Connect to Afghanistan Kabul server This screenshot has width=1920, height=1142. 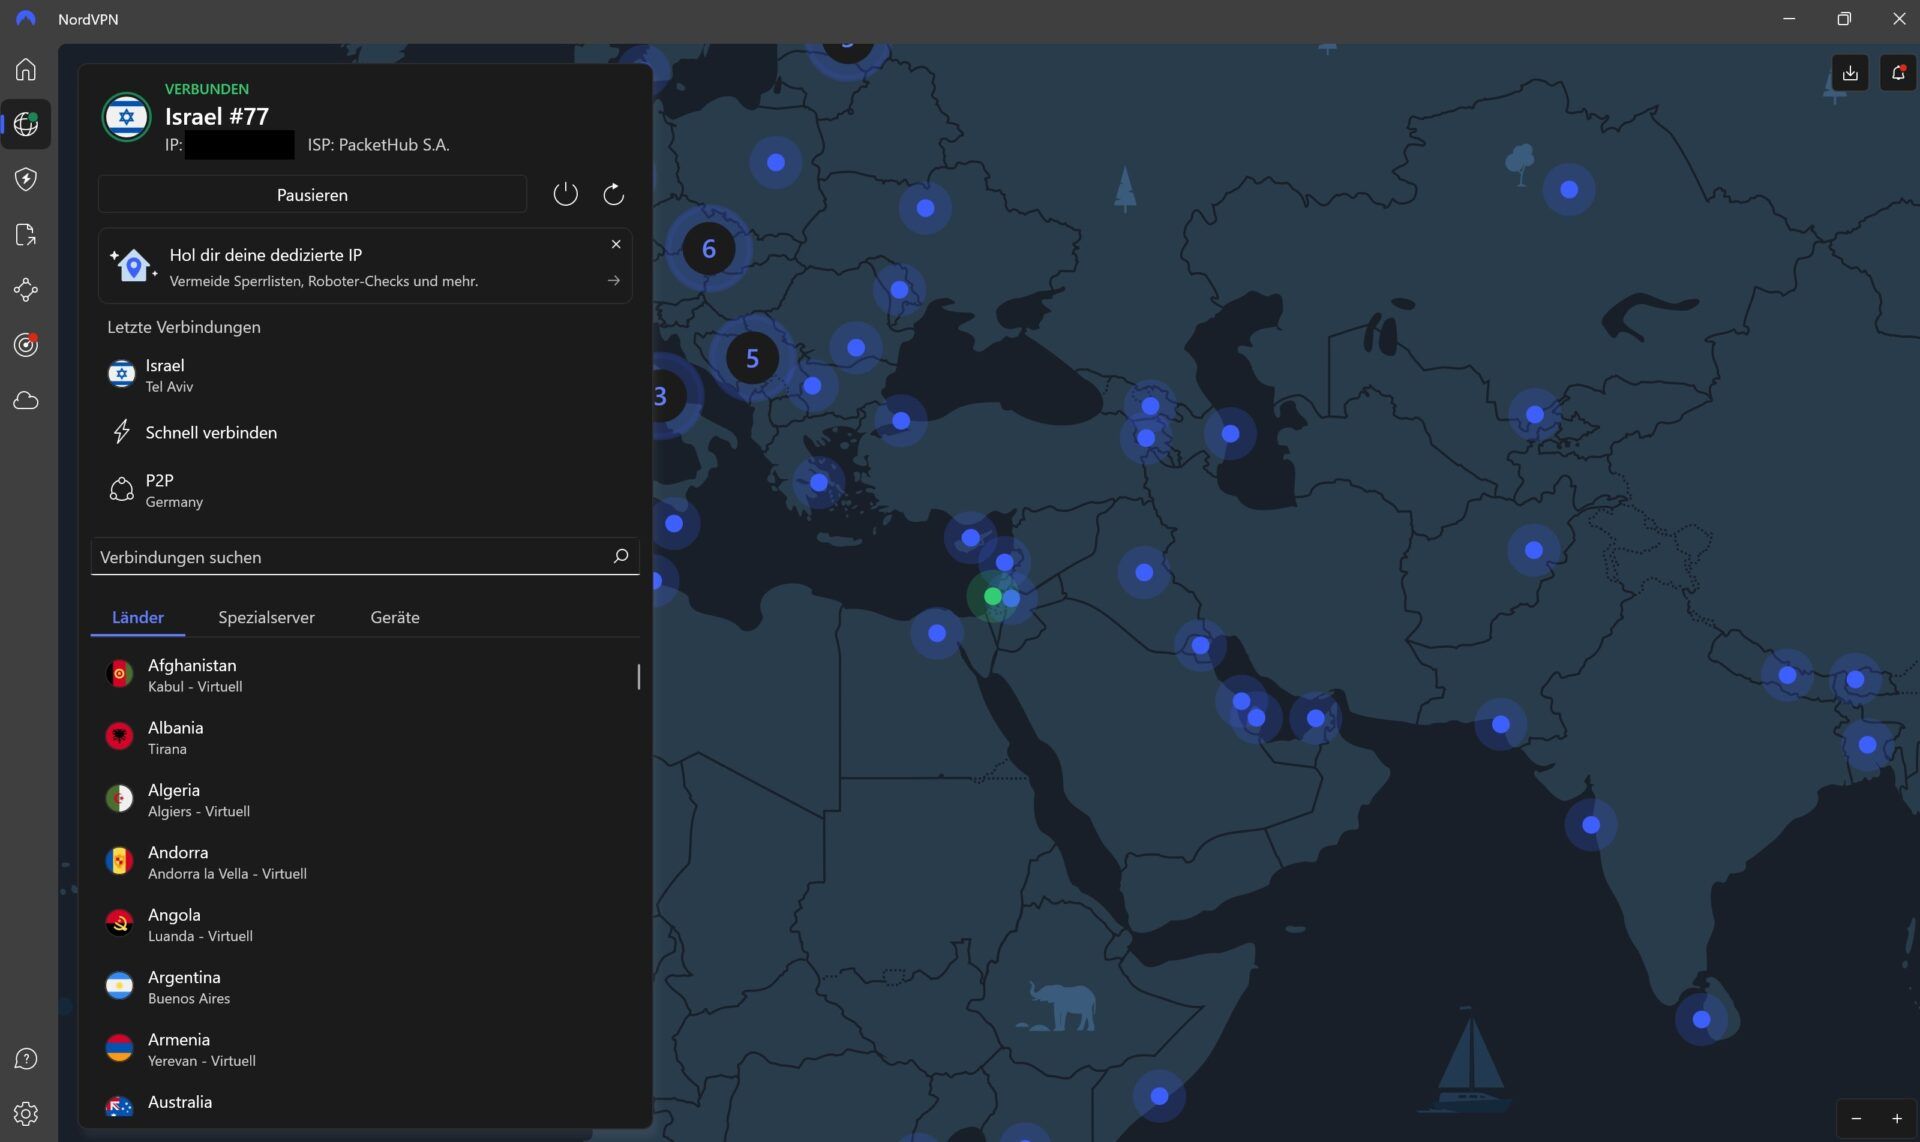coord(300,674)
